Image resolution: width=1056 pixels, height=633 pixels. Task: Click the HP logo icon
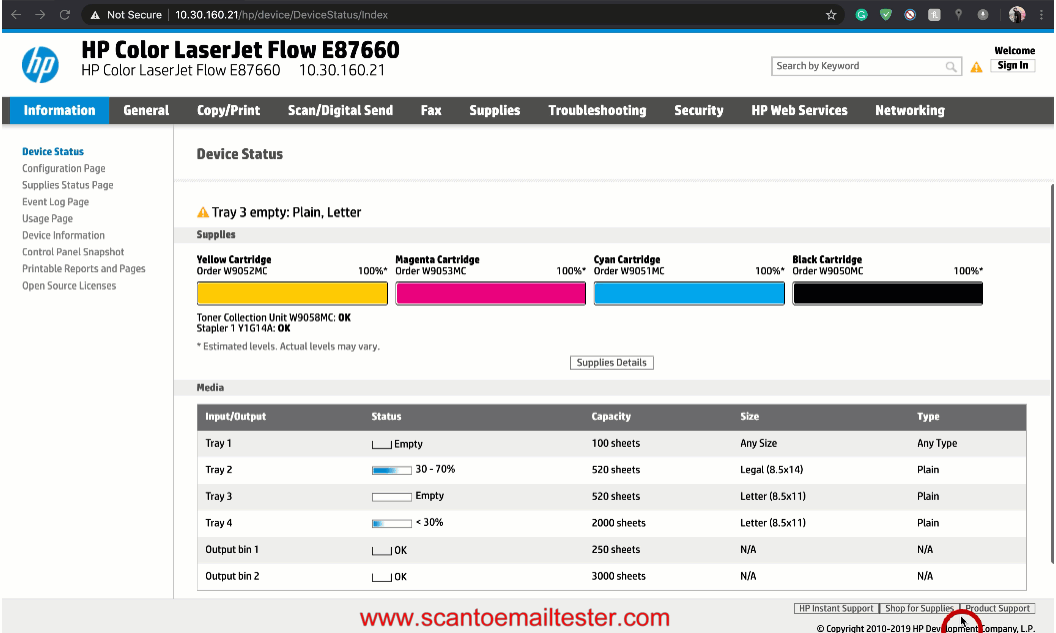(40, 65)
